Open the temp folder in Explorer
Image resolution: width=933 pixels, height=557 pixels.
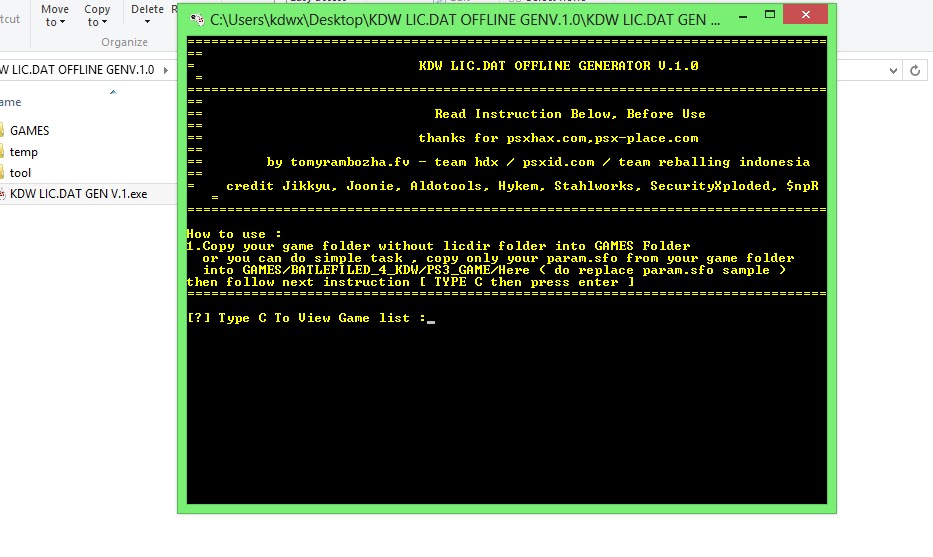click(23, 152)
